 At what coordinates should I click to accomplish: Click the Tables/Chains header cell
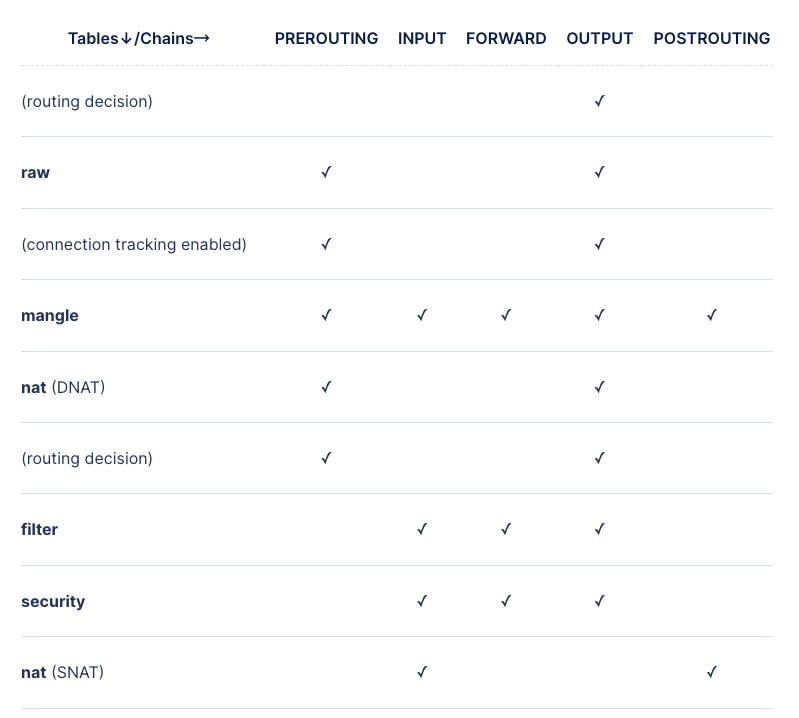[139, 39]
